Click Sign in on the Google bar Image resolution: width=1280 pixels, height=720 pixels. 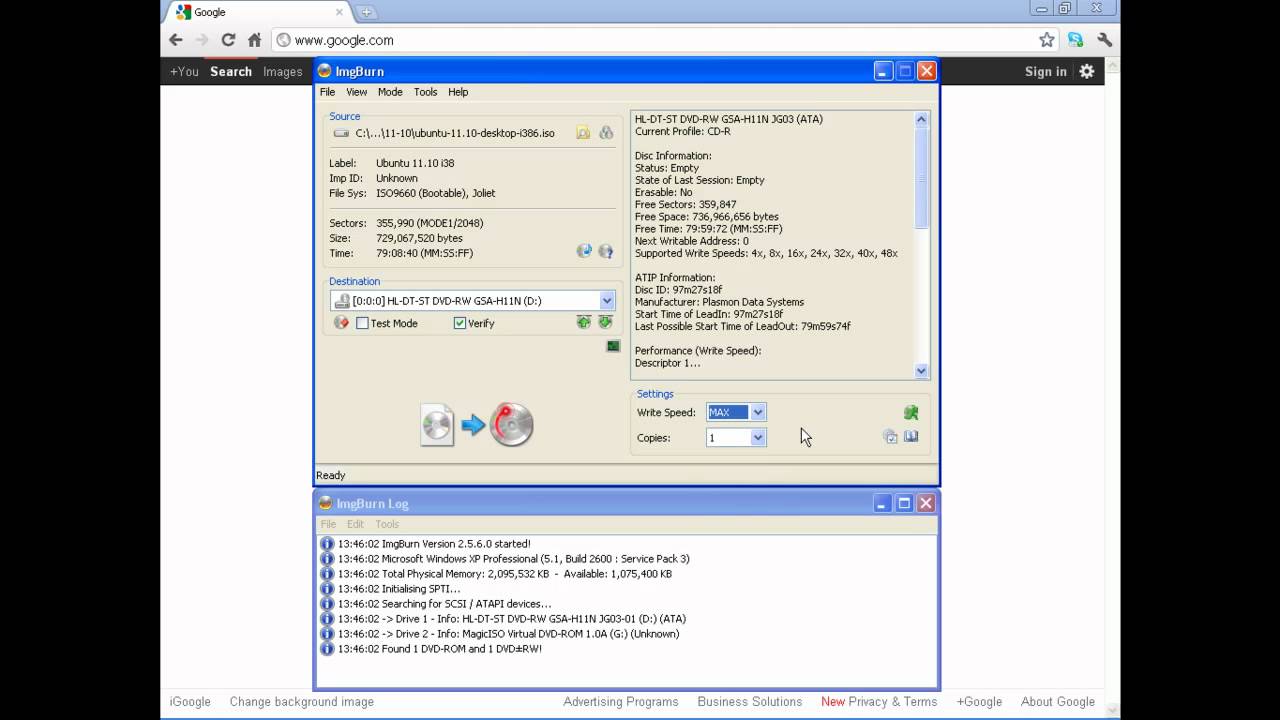[x=1045, y=71]
